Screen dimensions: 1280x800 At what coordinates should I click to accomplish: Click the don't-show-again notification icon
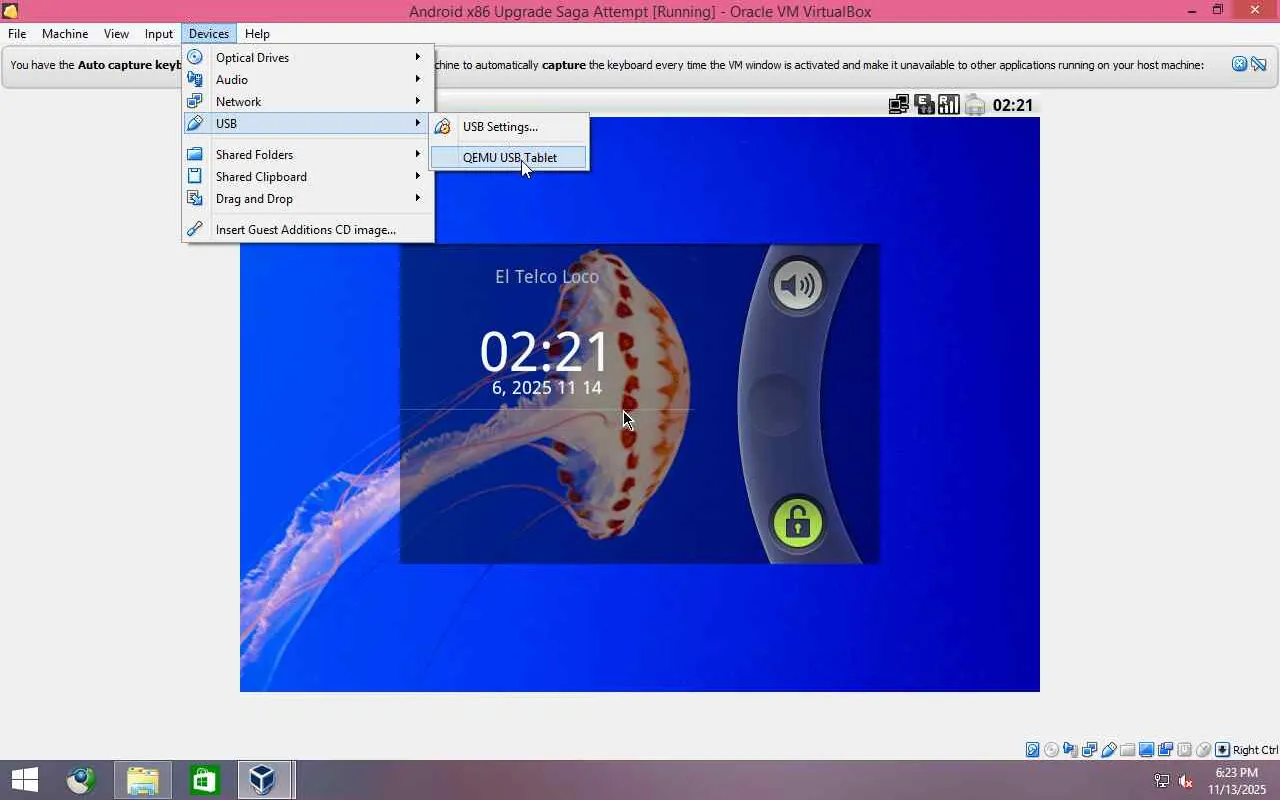[x=1258, y=64]
